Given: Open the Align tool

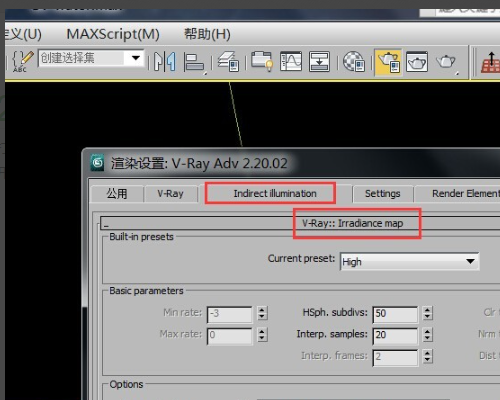Looking at the screenshot, I should 194,62.
